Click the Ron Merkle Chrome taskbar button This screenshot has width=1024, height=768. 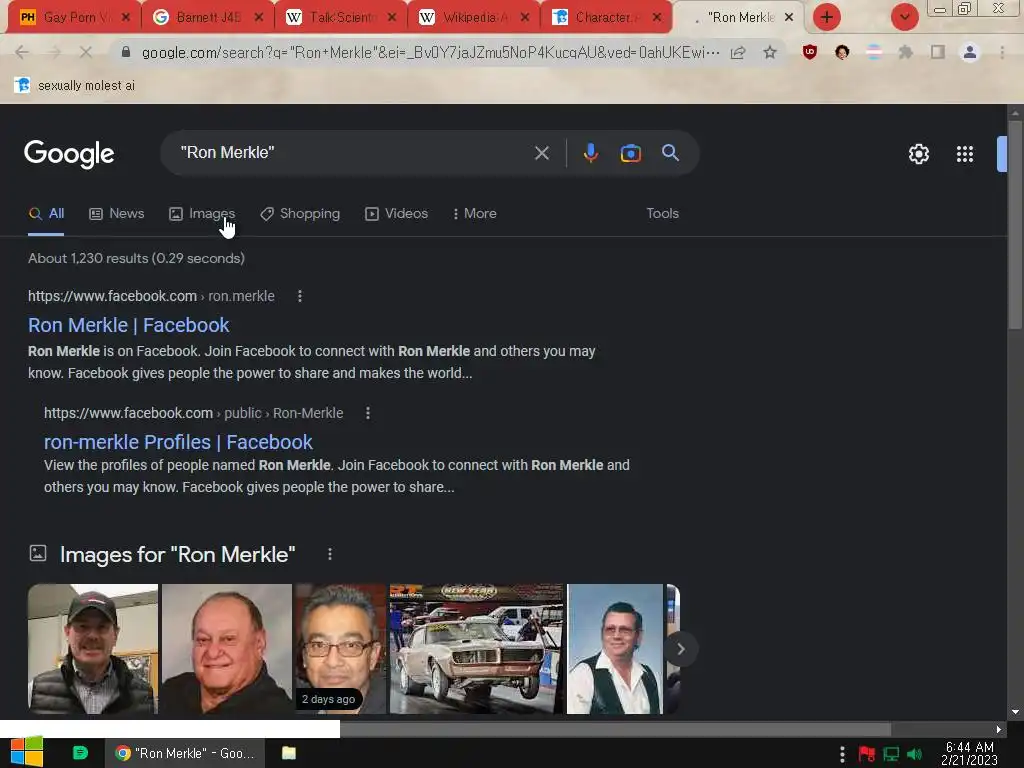pyautogui.click(x=185, y=753)
